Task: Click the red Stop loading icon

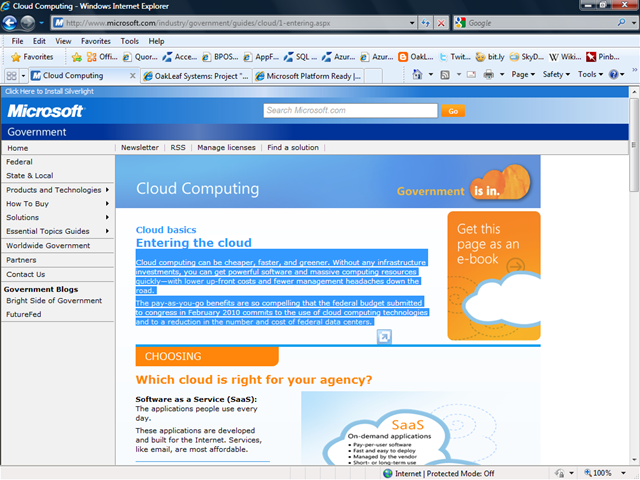Action: (441, 23)
